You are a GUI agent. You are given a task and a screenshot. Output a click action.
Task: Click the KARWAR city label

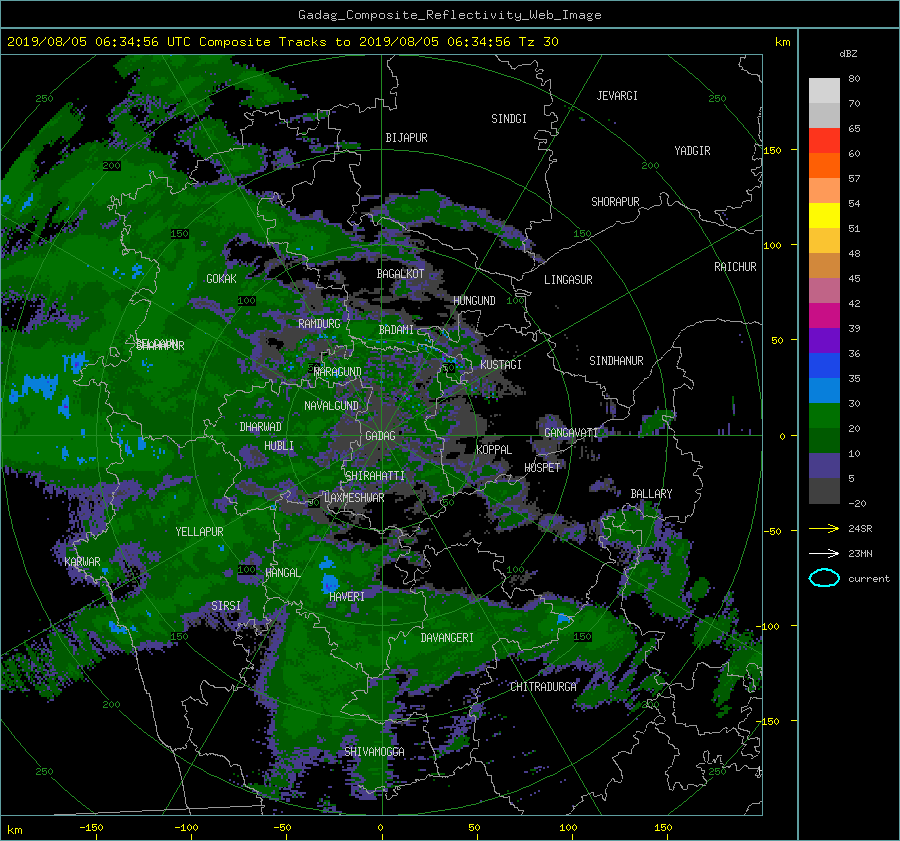coord(82,562)
